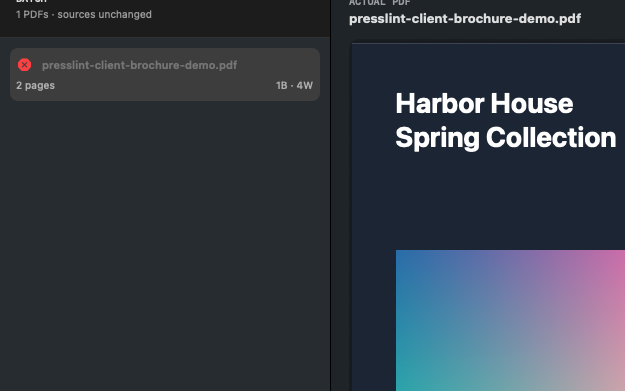Click the '2 pages' label

(x=35, y=85)
